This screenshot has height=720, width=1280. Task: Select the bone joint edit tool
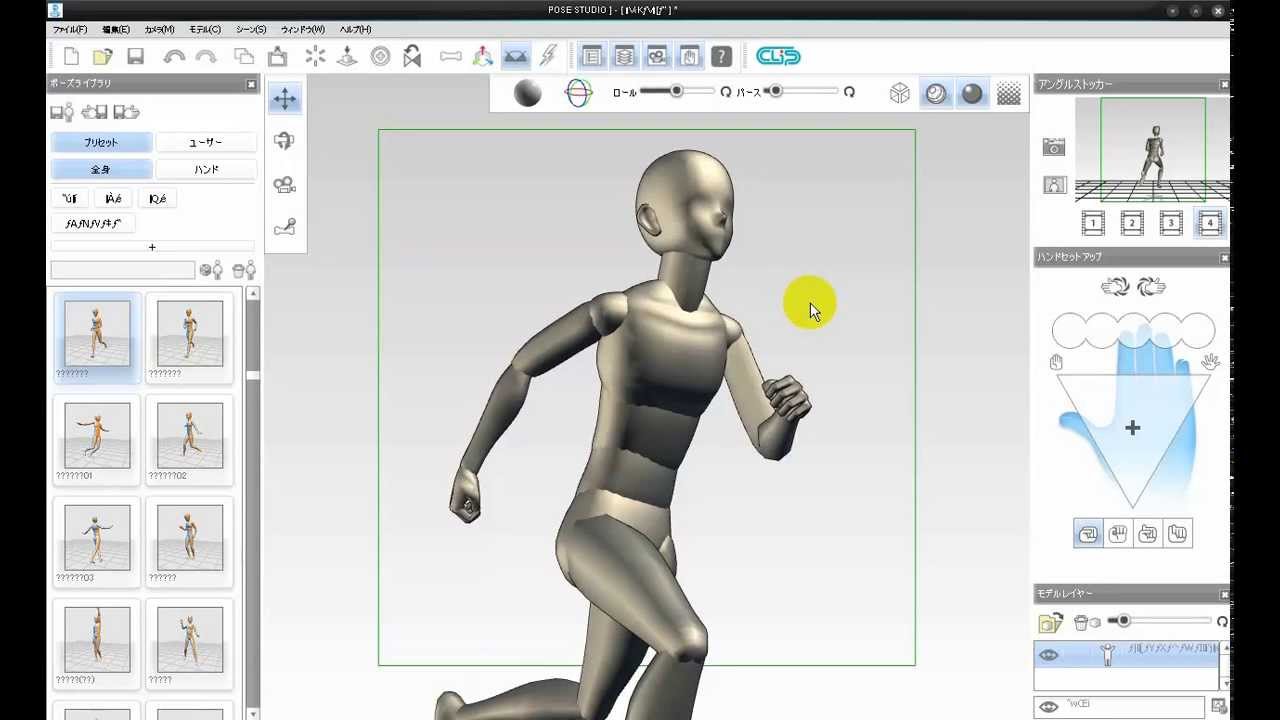pyautogui.click(x=285, y=227)
